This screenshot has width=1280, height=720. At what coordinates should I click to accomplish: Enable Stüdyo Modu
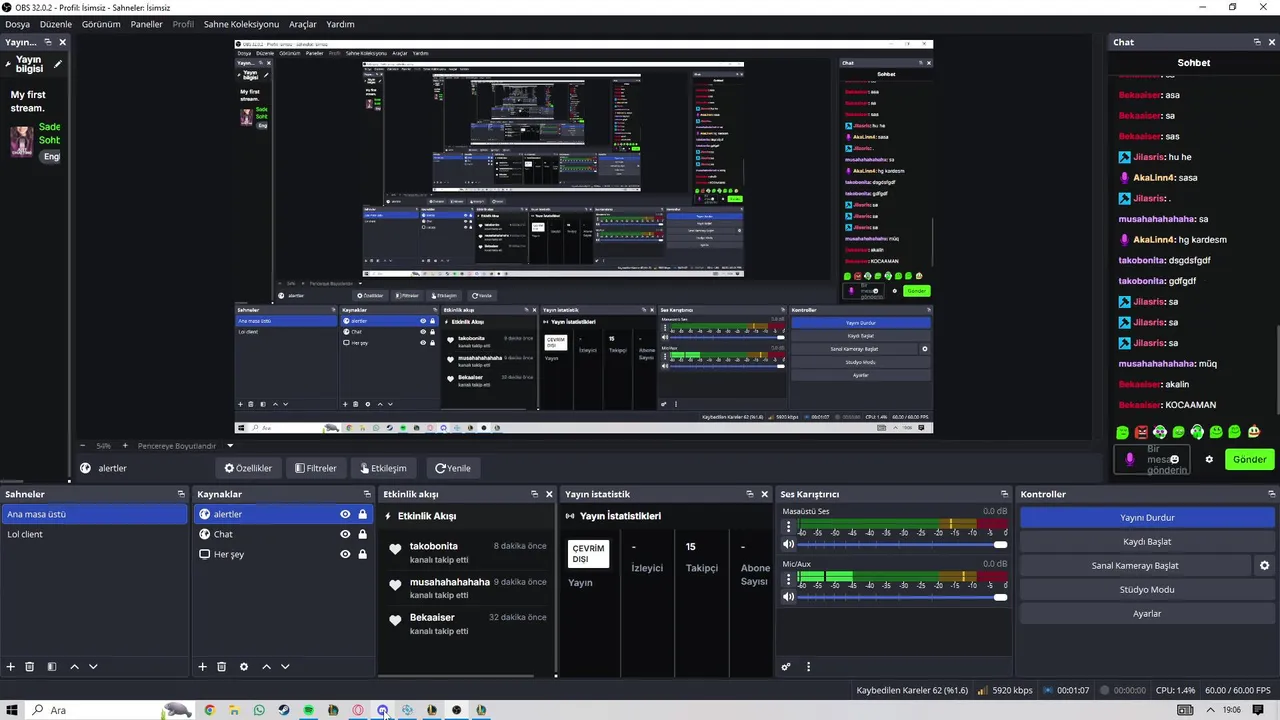(x=1147, y=590)
